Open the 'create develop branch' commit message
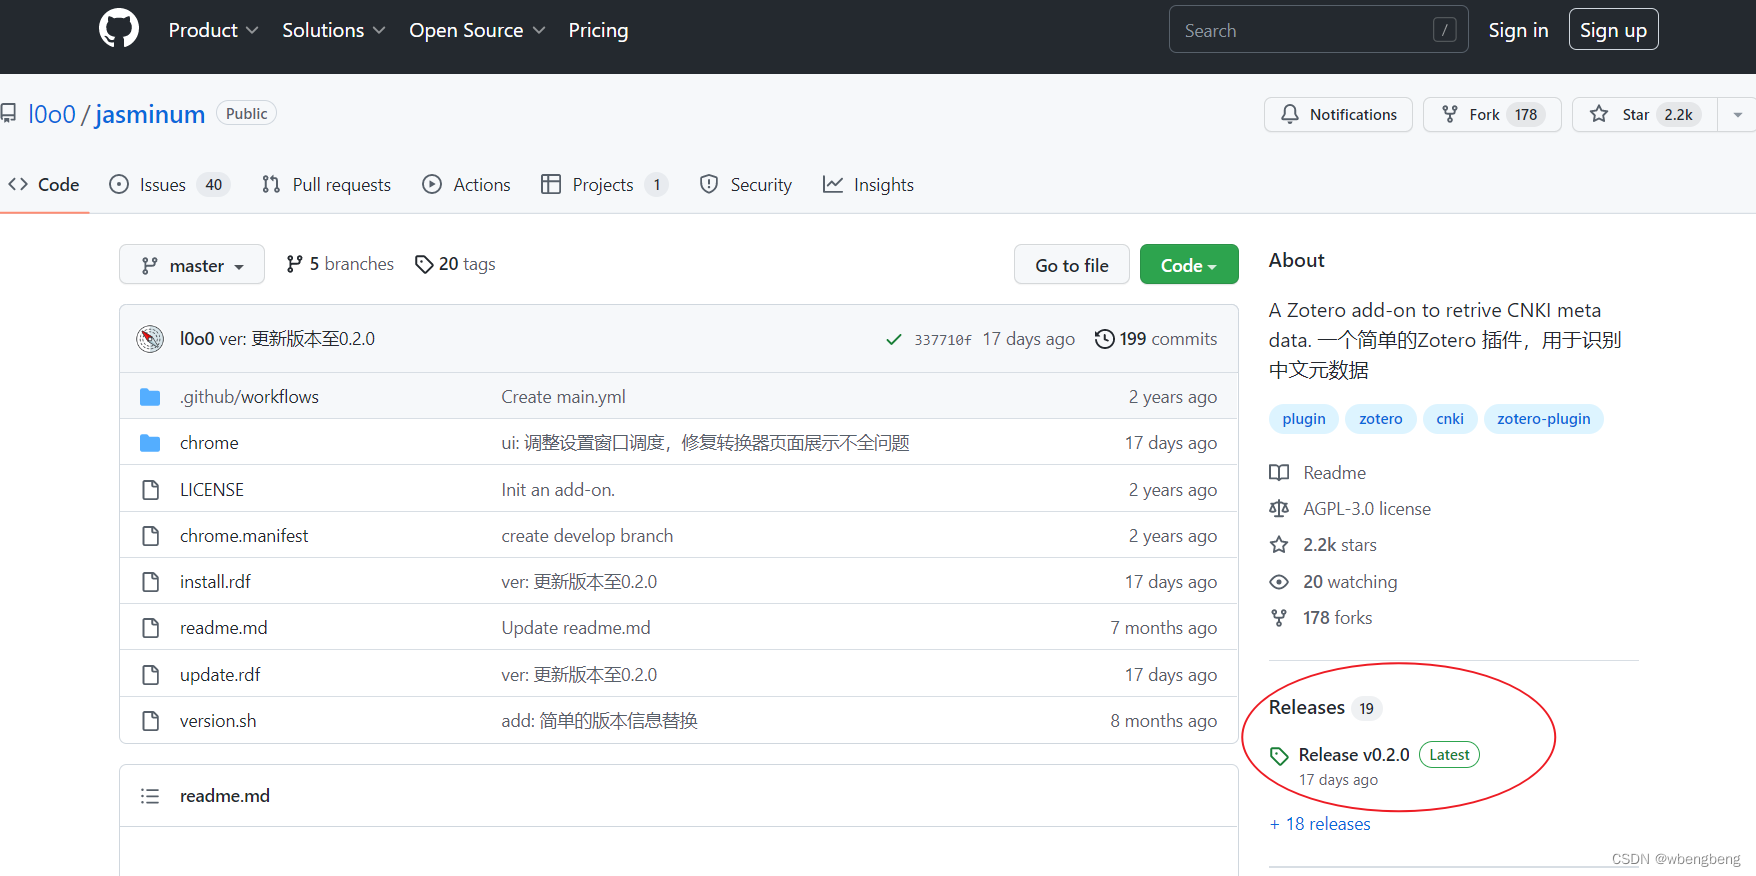 [x=587, y=536]
